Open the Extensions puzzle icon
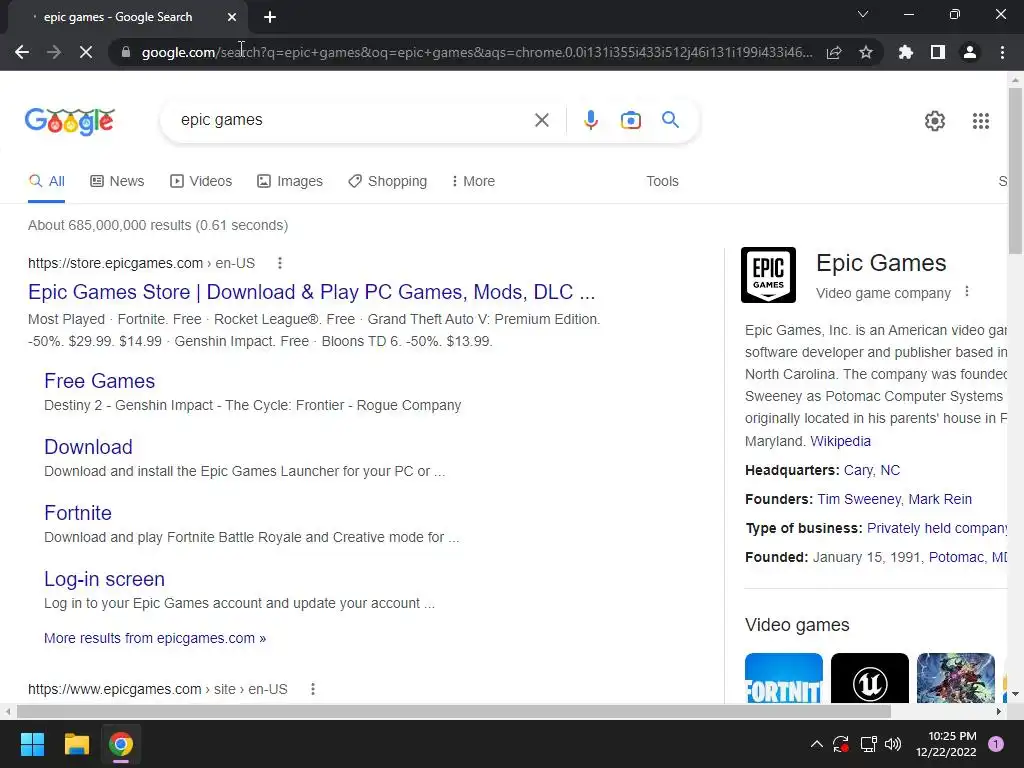This screenshot has width=1024, height=768. [906, 52]
